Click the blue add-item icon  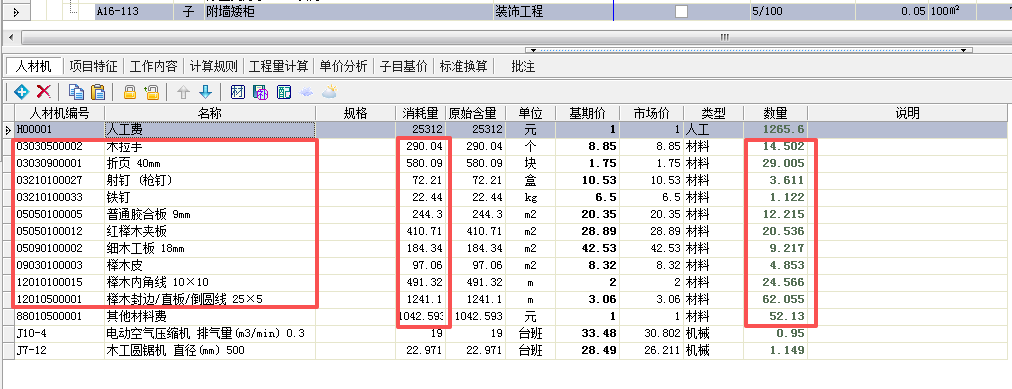22,92
